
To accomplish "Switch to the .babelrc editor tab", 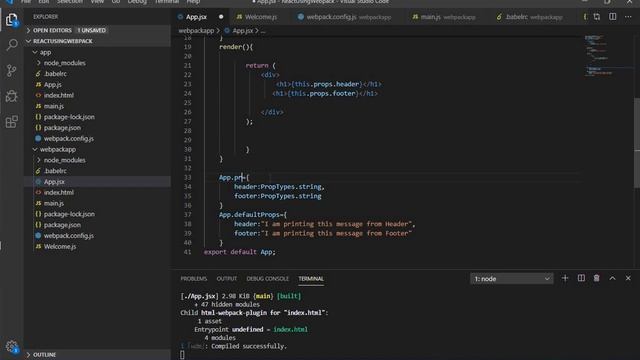I will tap(533, 17).
